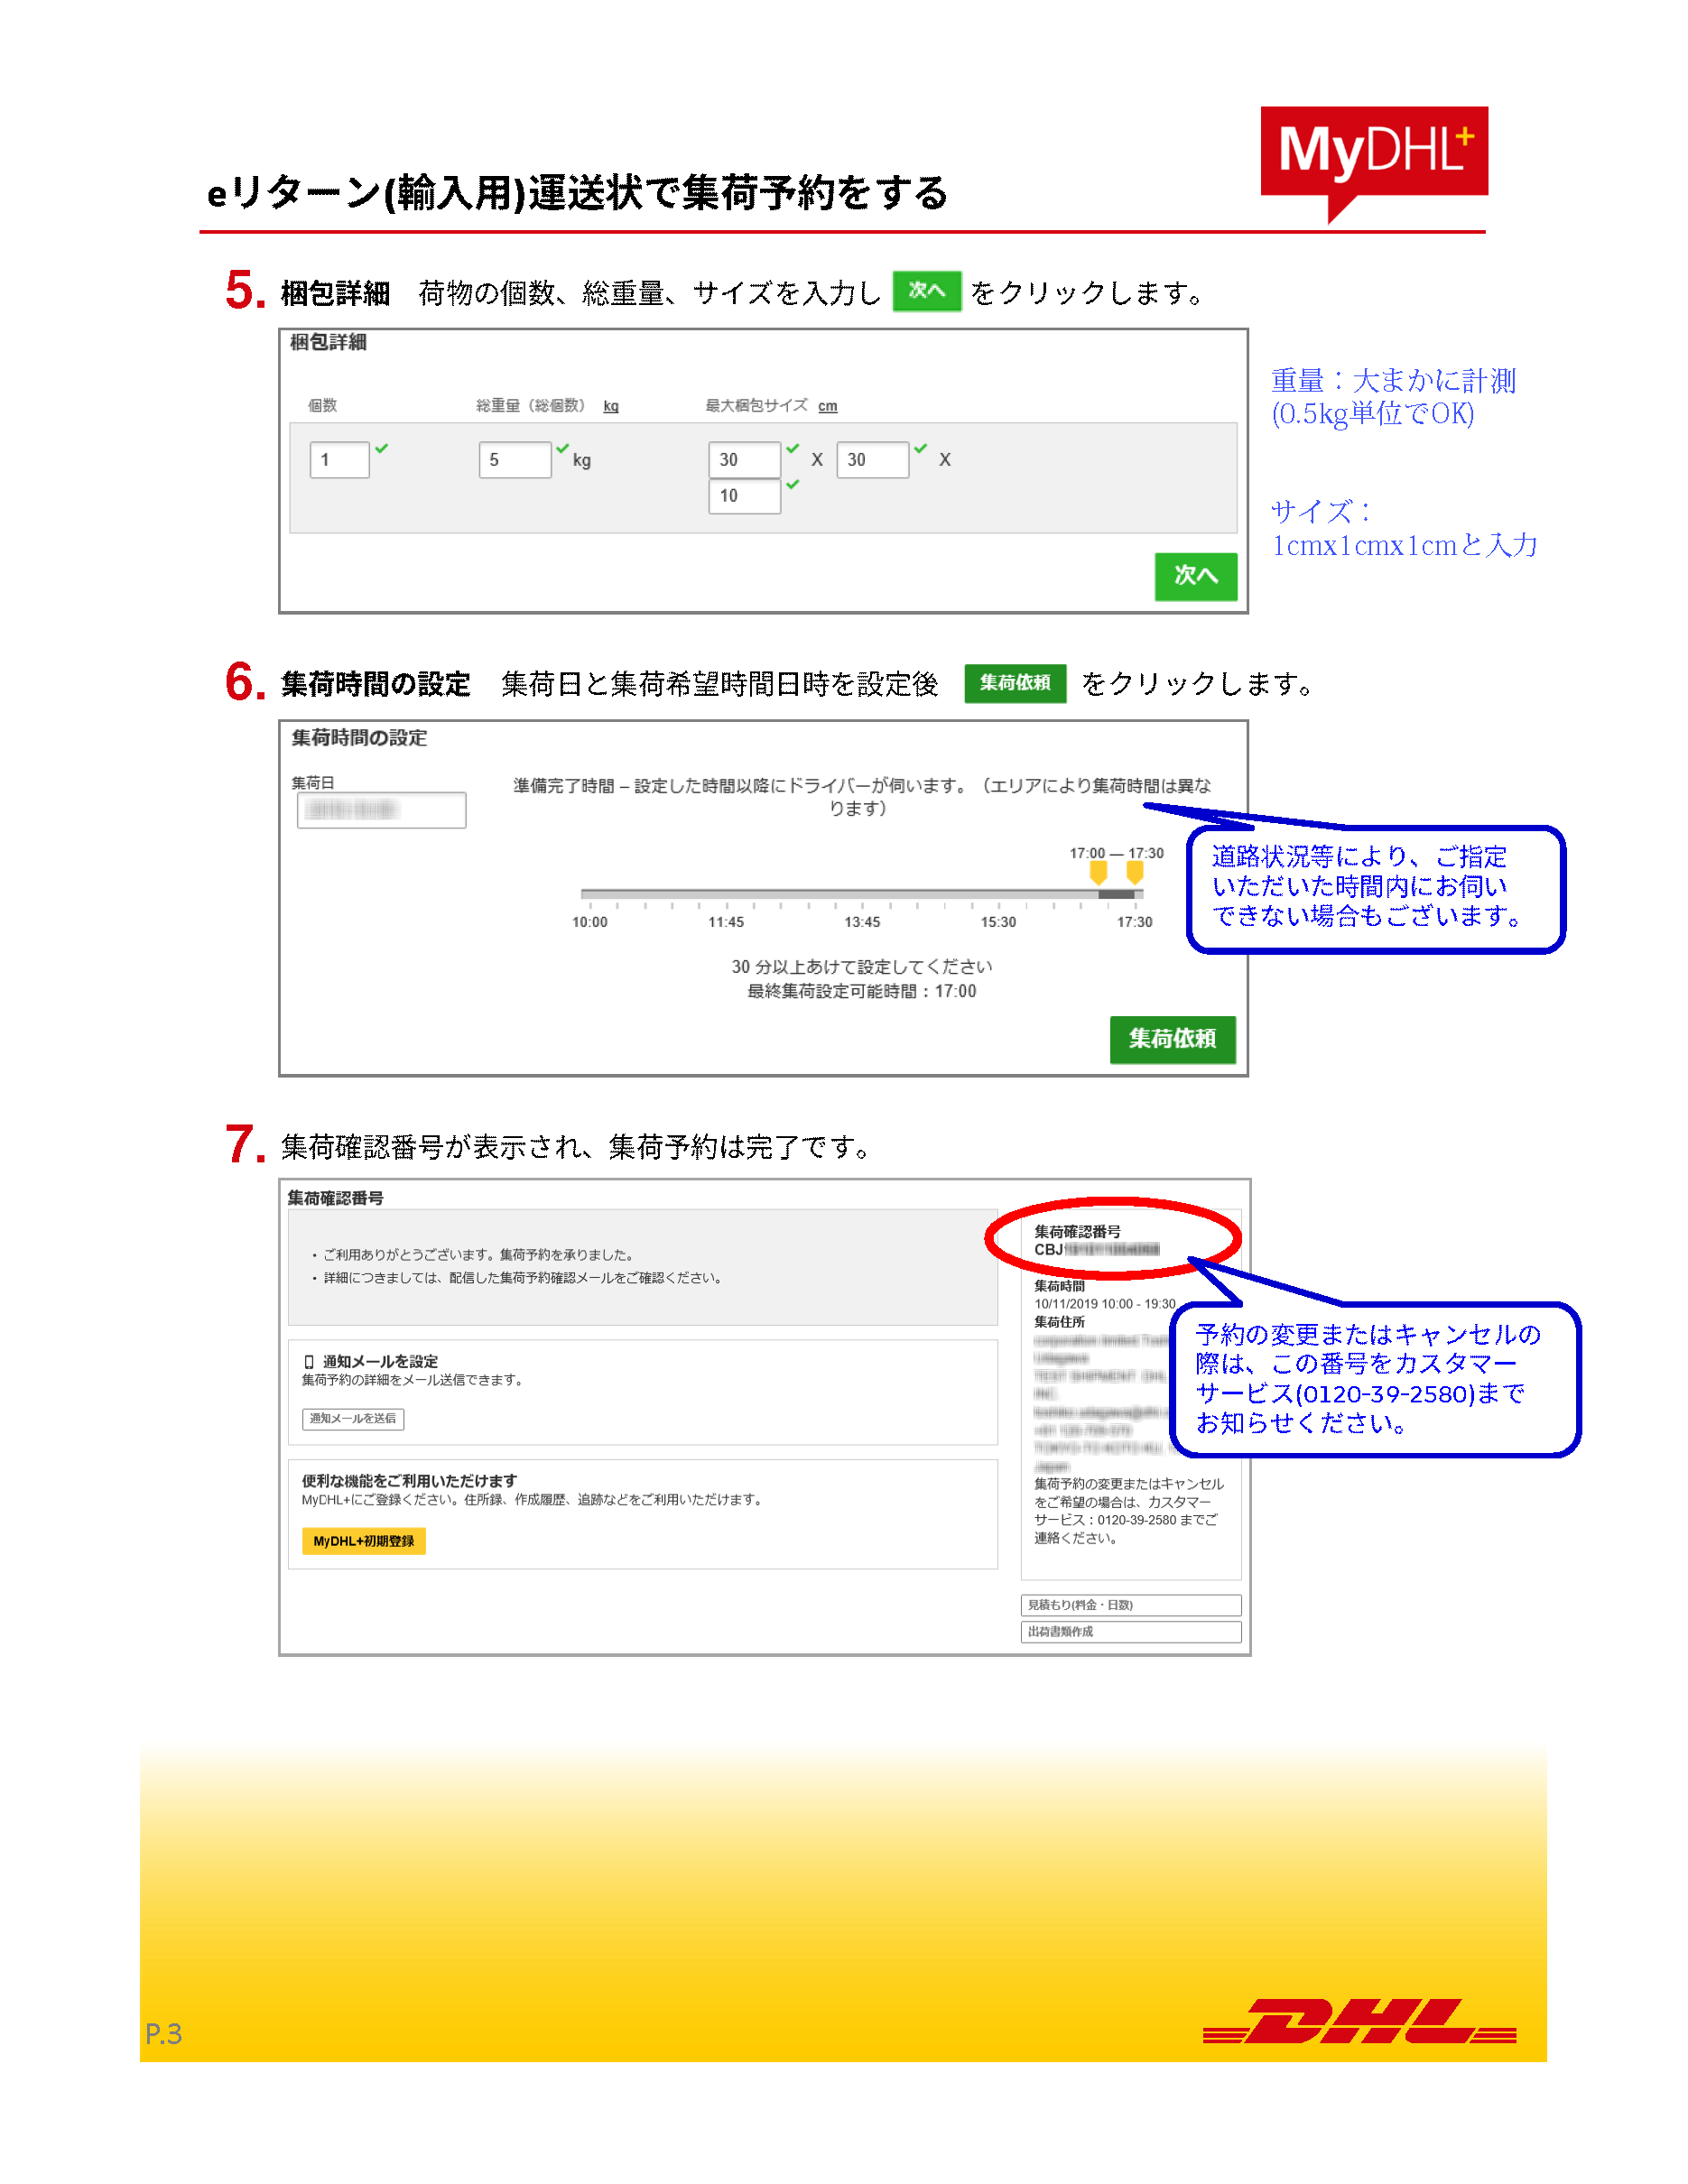The height and width of the screenshot is (2184, 1688).
Task: Click the cm unit link above size
Action: [827, 406]
